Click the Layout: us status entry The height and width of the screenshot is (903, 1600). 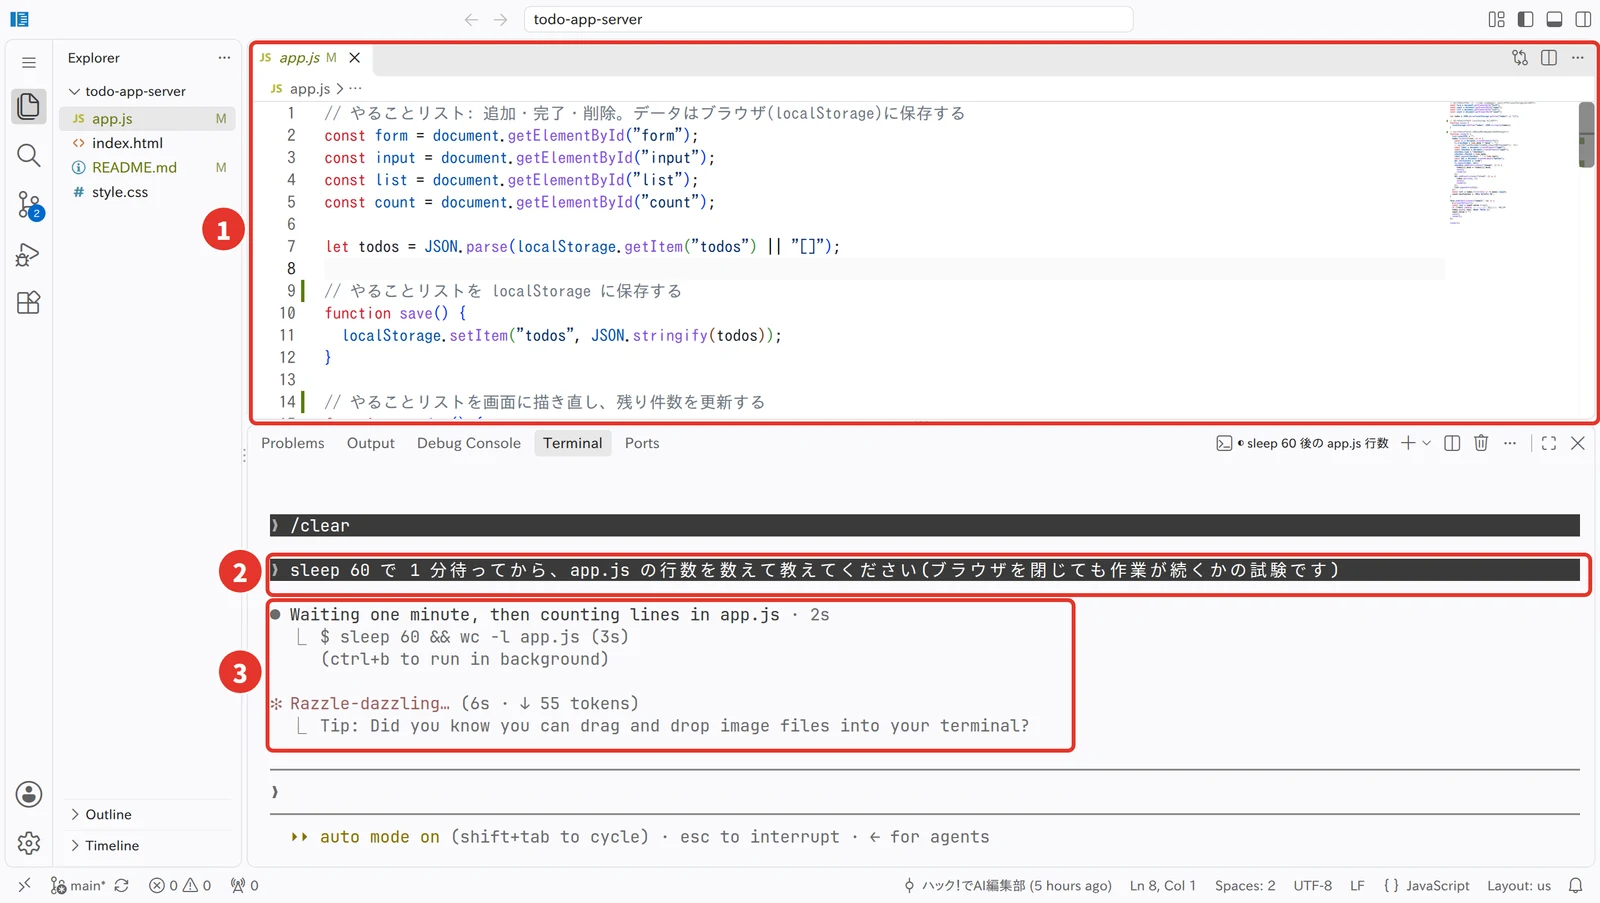point(1518,885)
